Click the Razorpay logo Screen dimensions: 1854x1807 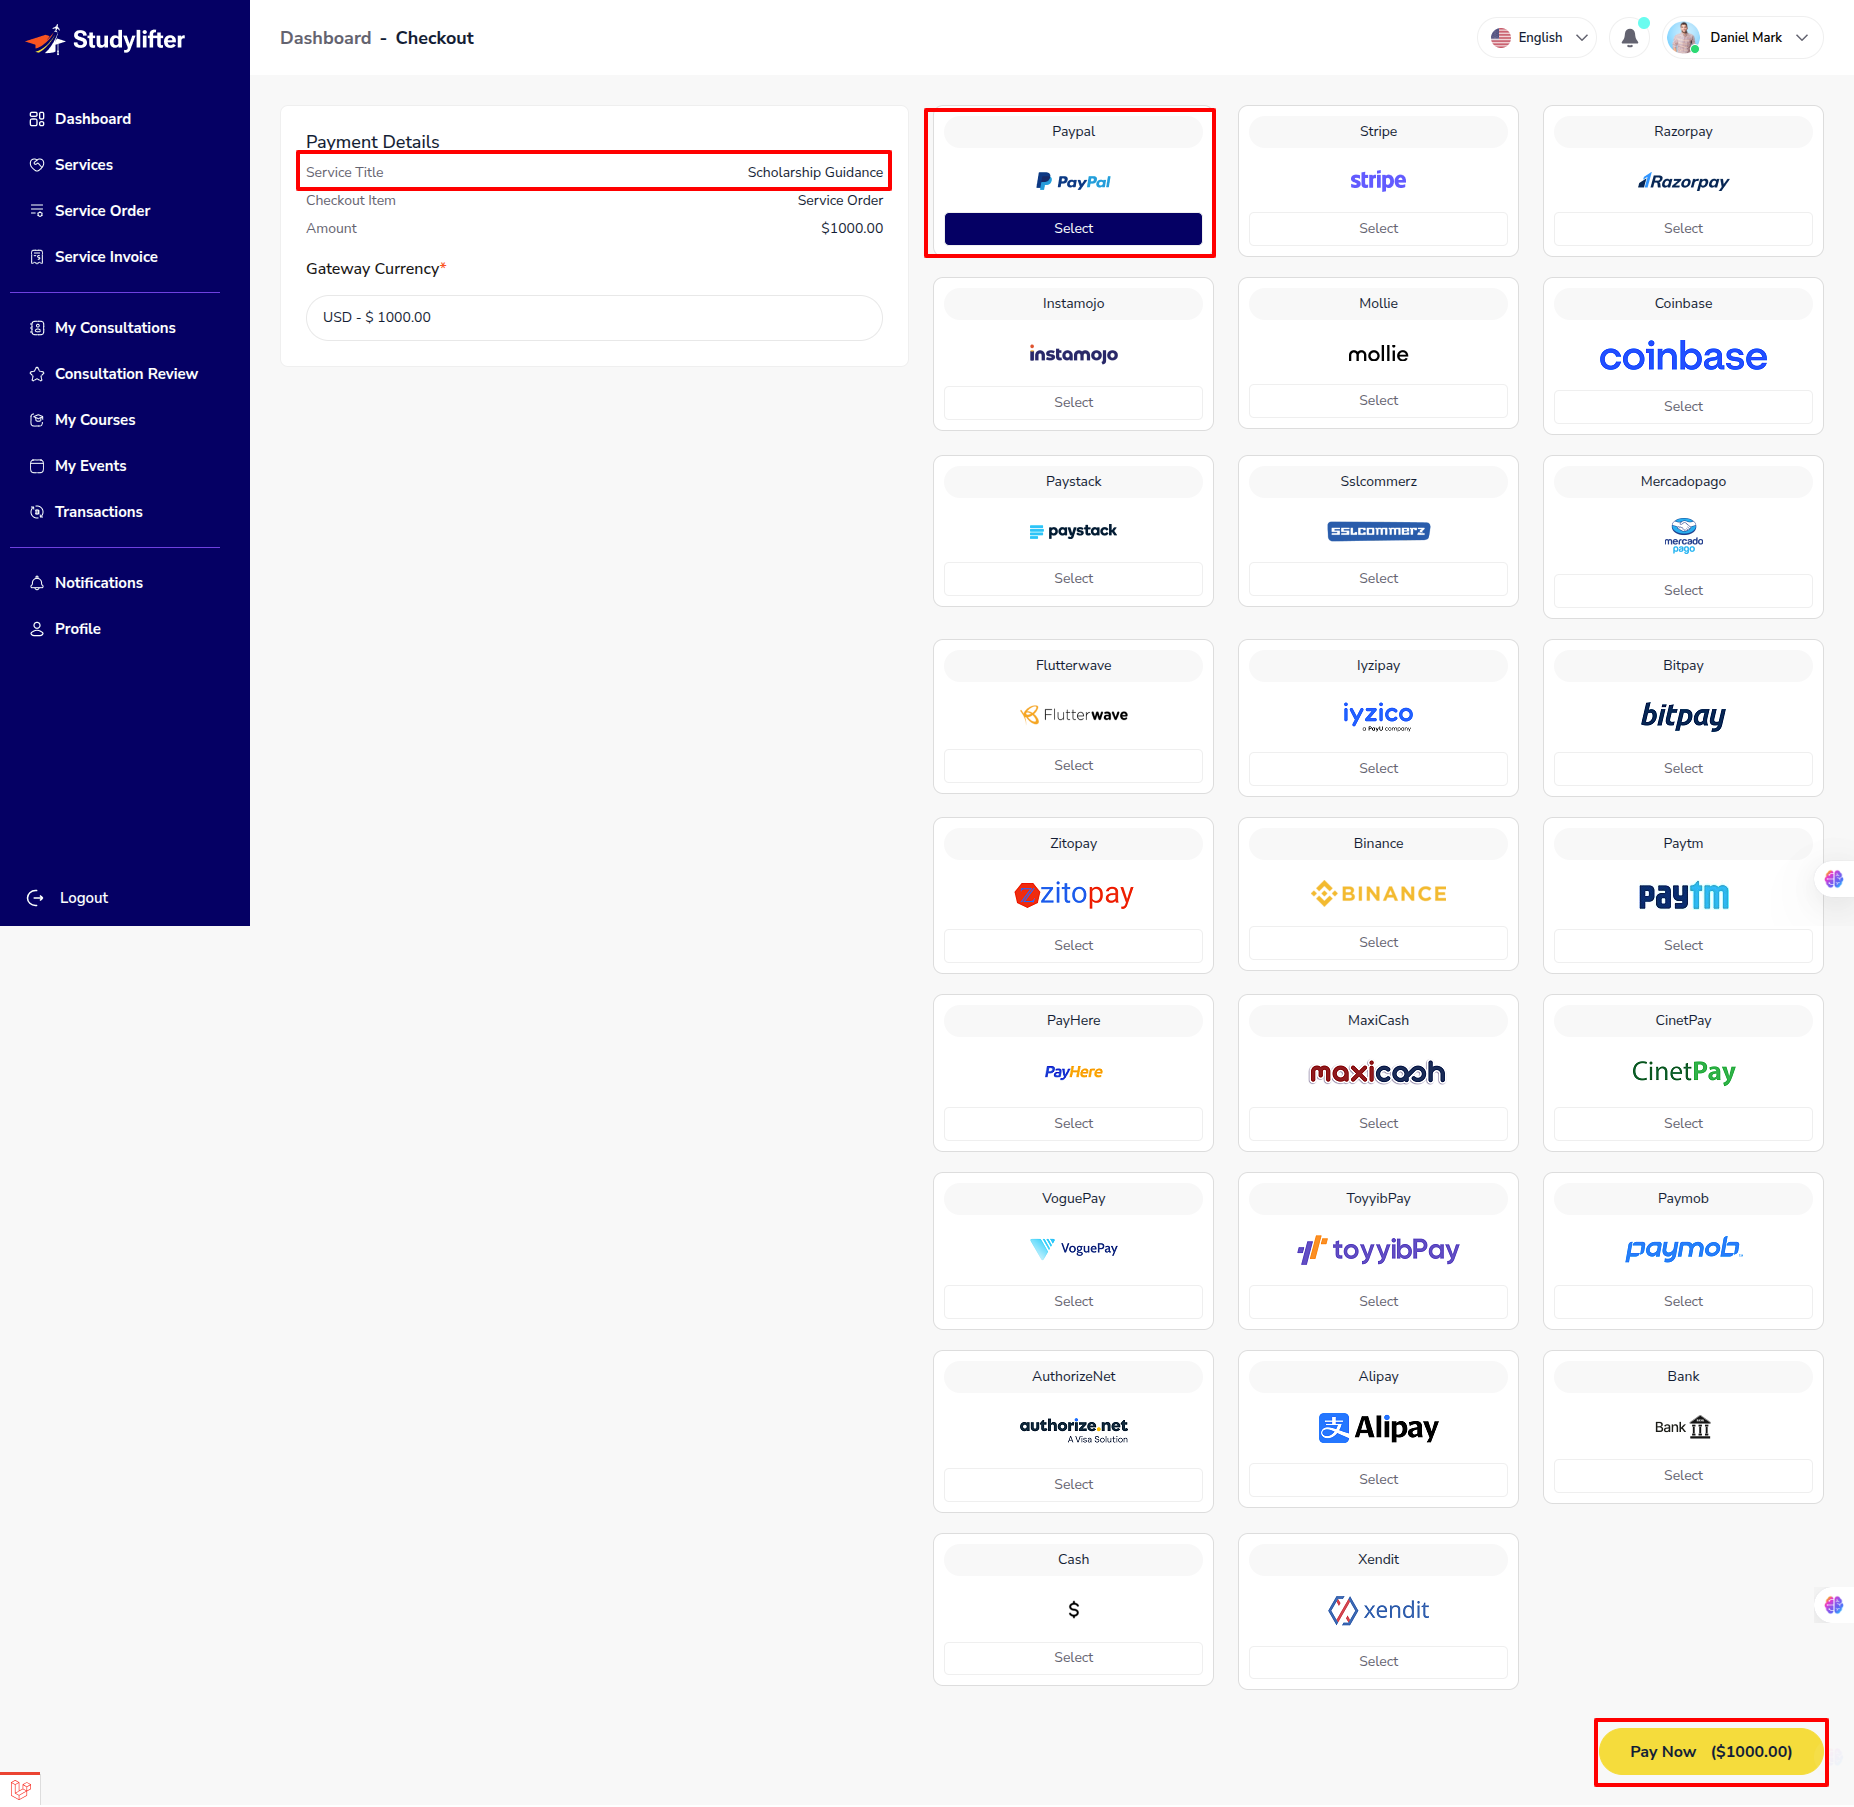(1683, 181)
